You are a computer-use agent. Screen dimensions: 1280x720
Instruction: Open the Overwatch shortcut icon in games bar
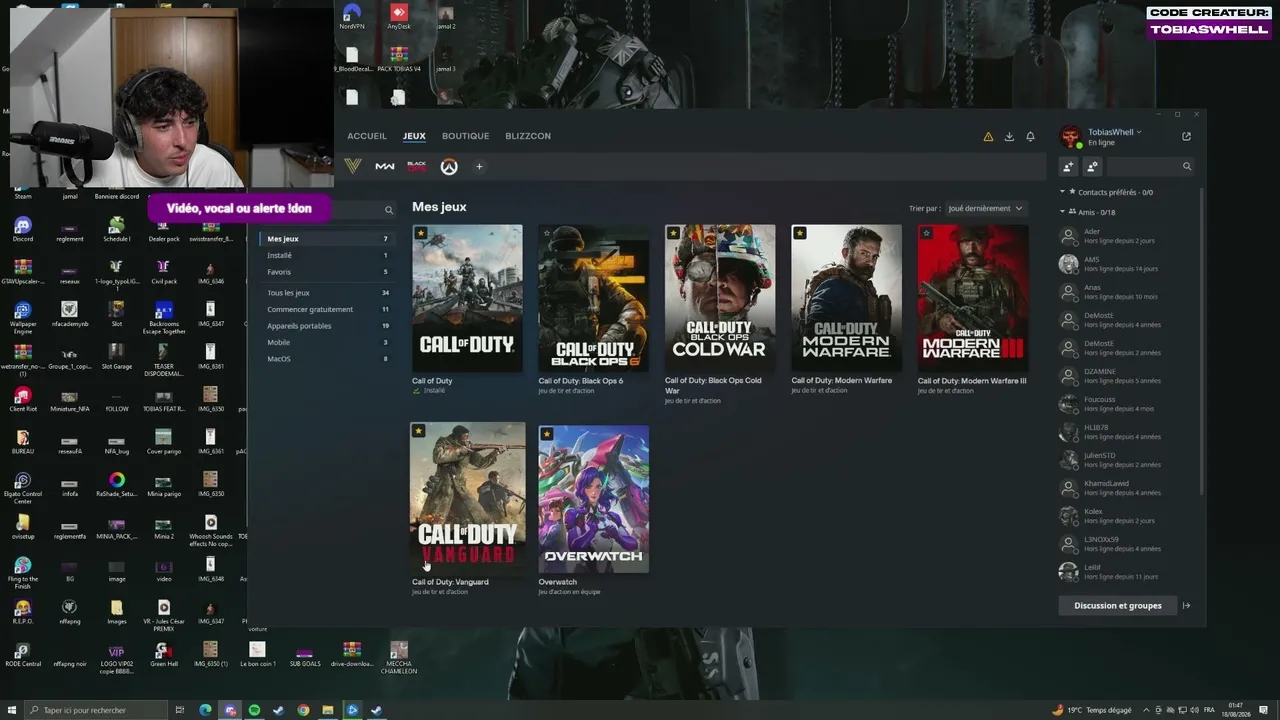click(449, 166)
